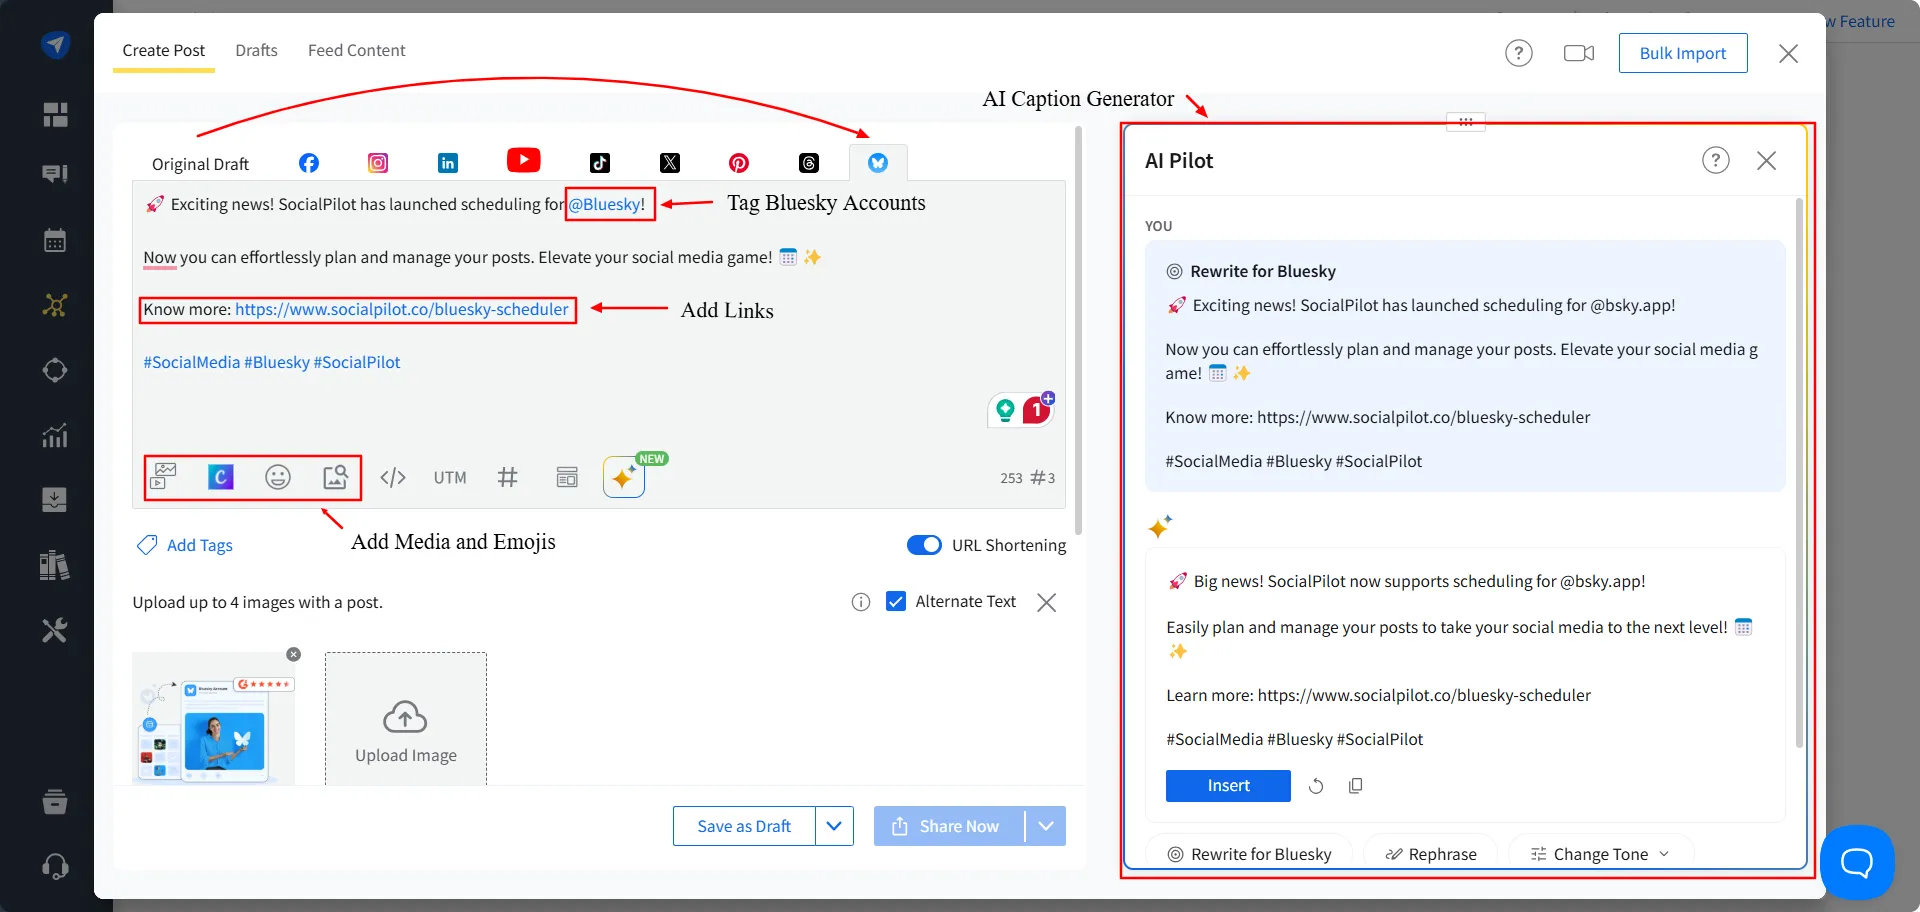This screenshot has height=912, width=1920.
Task: Open the hashtag suggestion tool
Action: pos(508,477)
